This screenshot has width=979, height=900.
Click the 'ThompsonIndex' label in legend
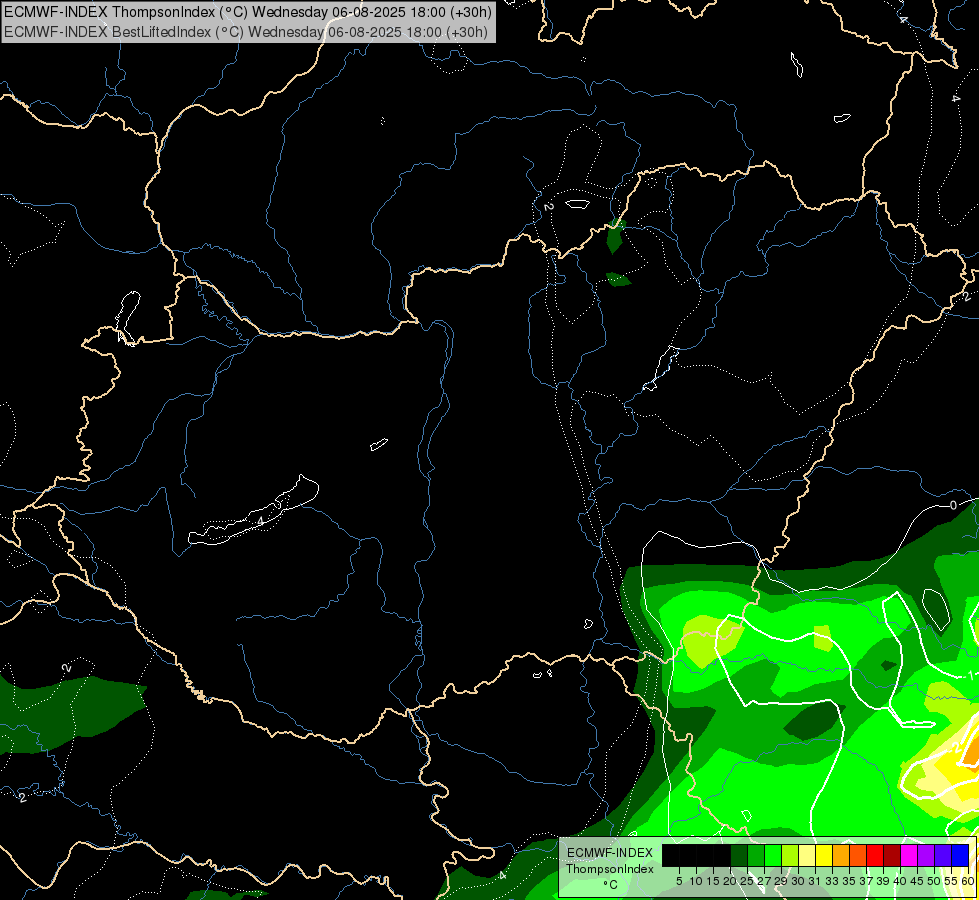coord(610,869)
